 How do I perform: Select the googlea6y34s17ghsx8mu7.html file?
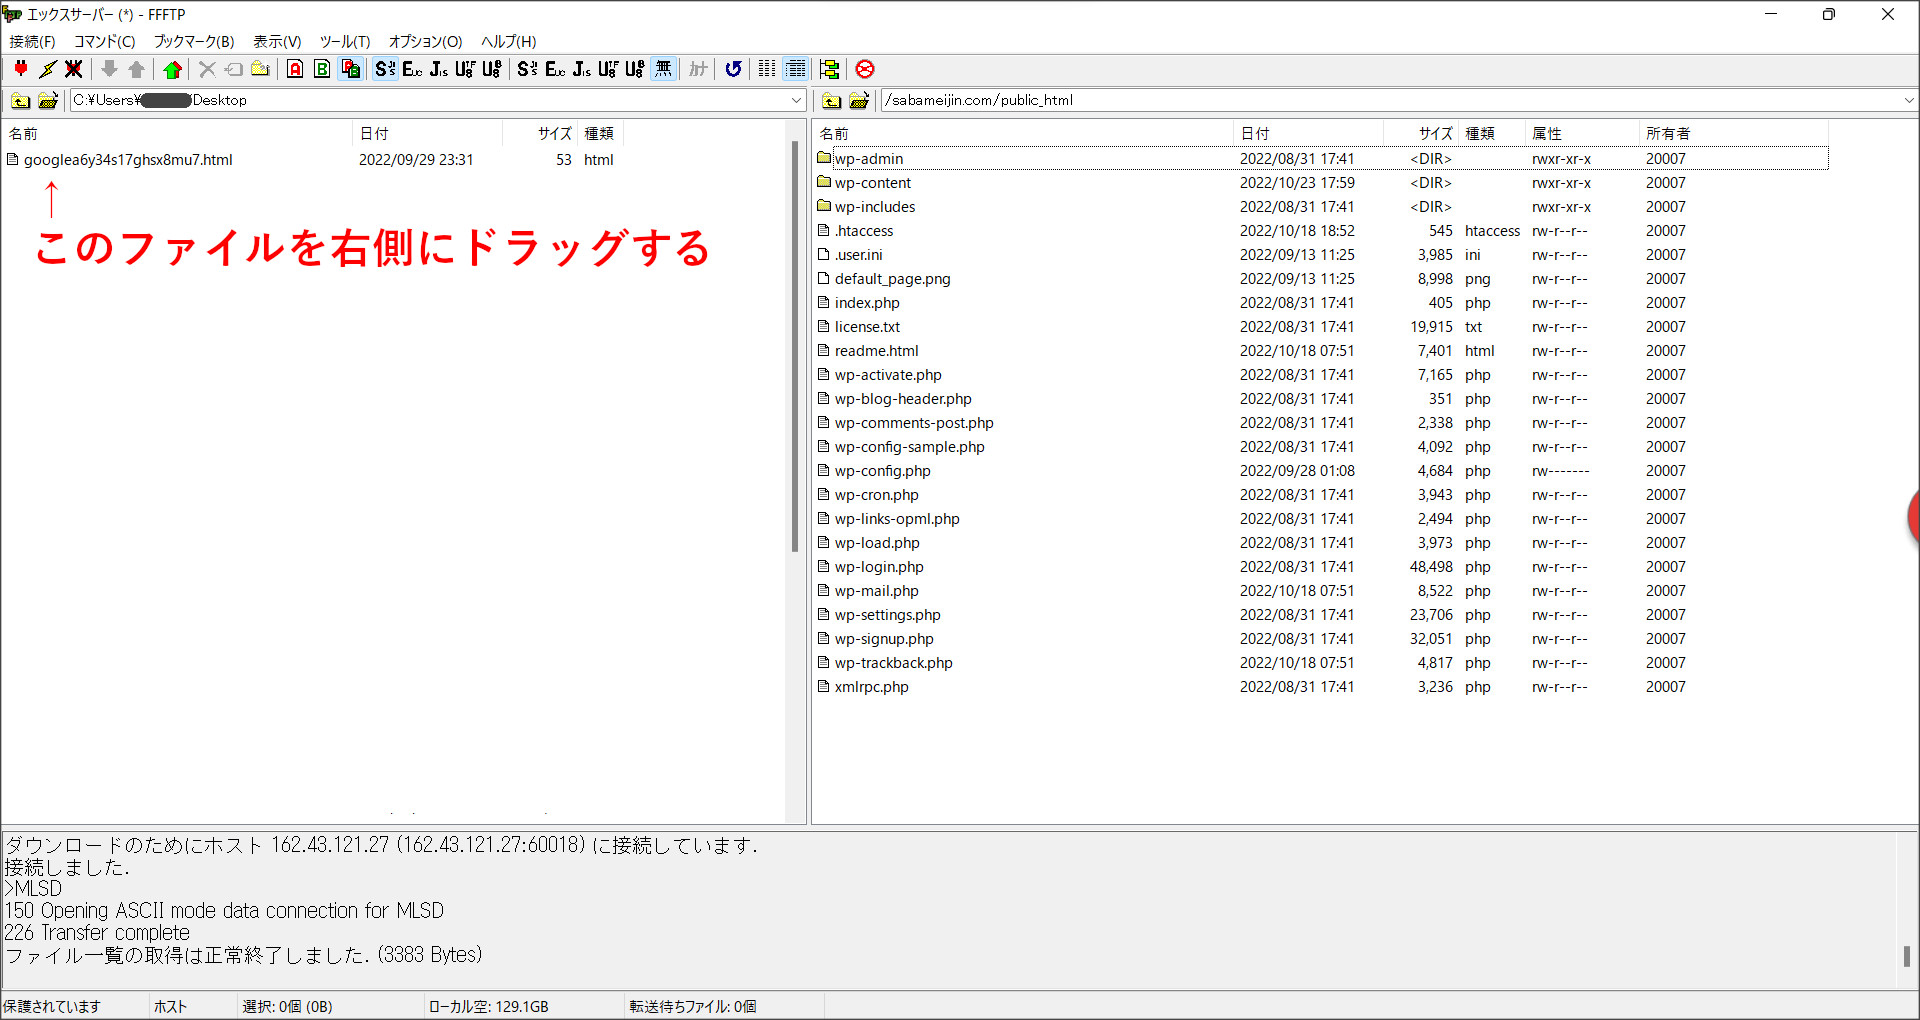(x=128, y=159)
